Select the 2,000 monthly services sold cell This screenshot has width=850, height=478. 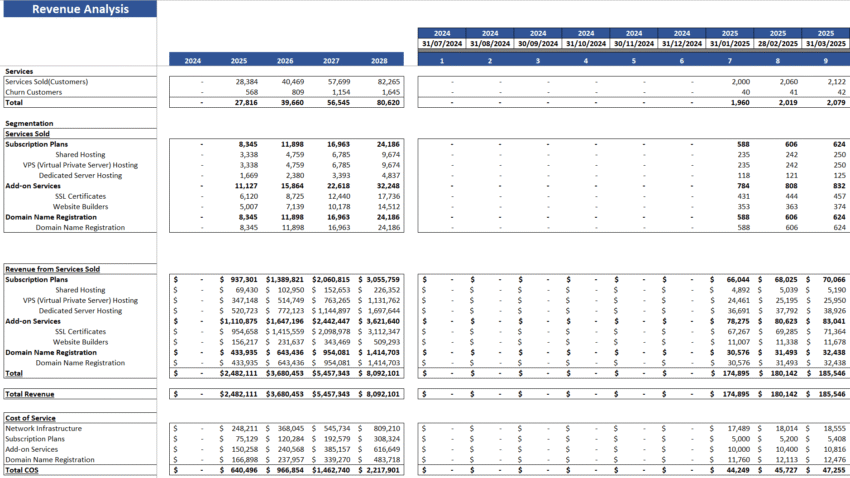(740, 82)
